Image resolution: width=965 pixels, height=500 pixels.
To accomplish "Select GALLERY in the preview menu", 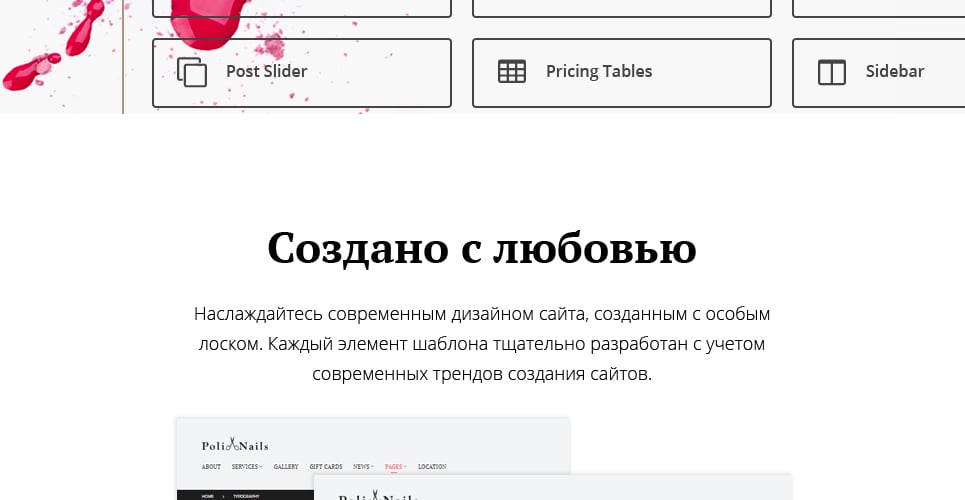I will tap(286, 467).
